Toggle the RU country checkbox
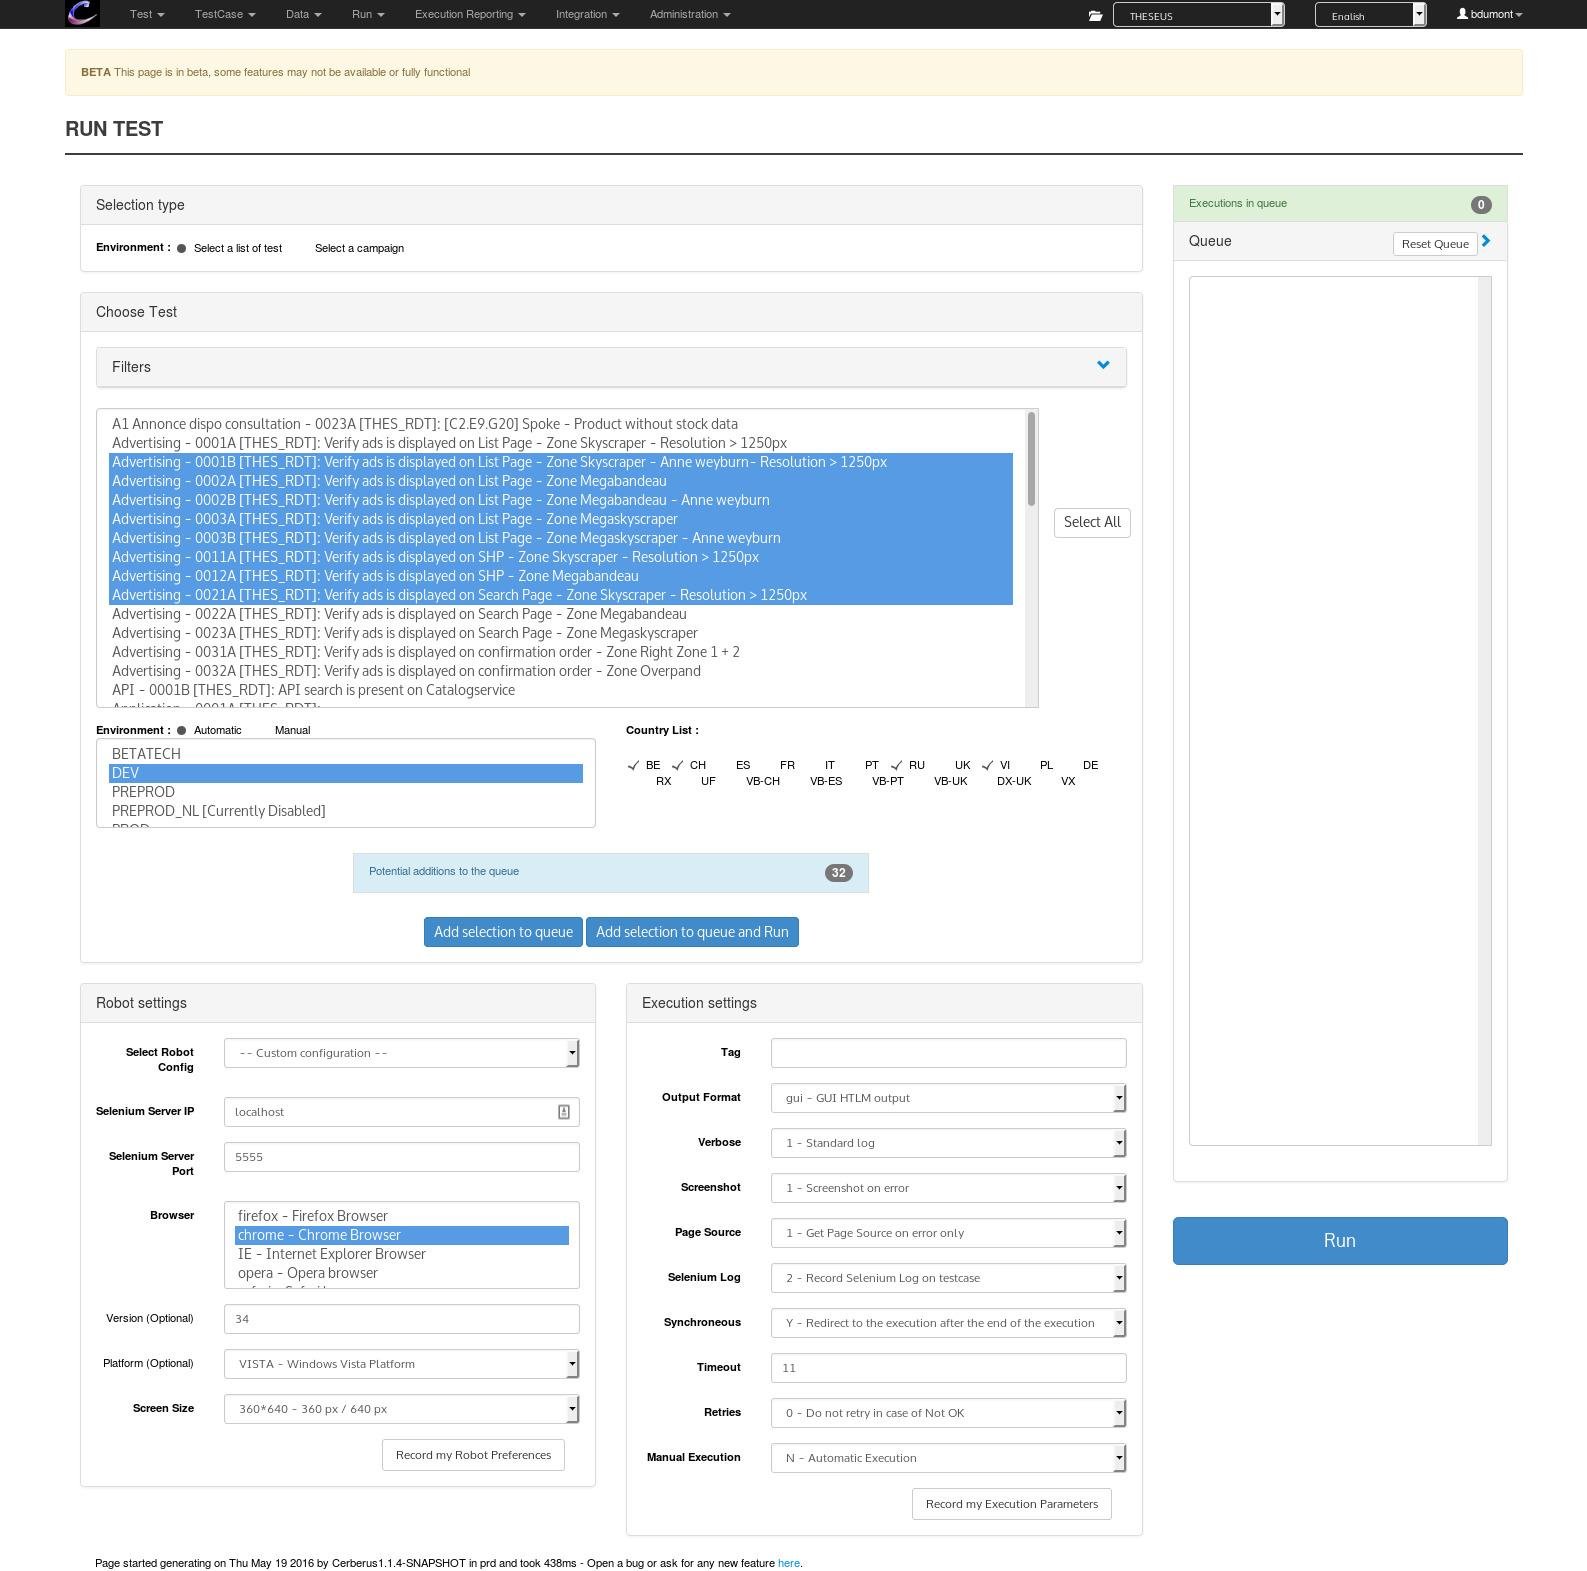The width and height of the screenshot is (1587, 1571). click(x=897, y=765)
